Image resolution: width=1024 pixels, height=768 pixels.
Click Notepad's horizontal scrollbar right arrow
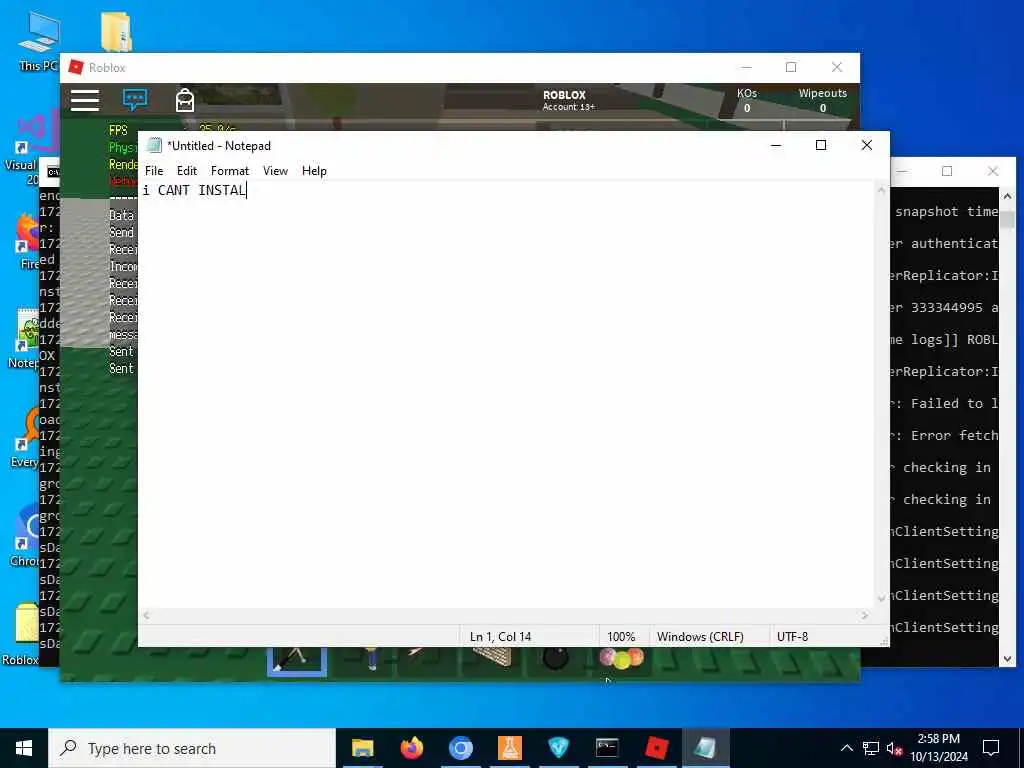pyautogui.click(x=865, y=615)
